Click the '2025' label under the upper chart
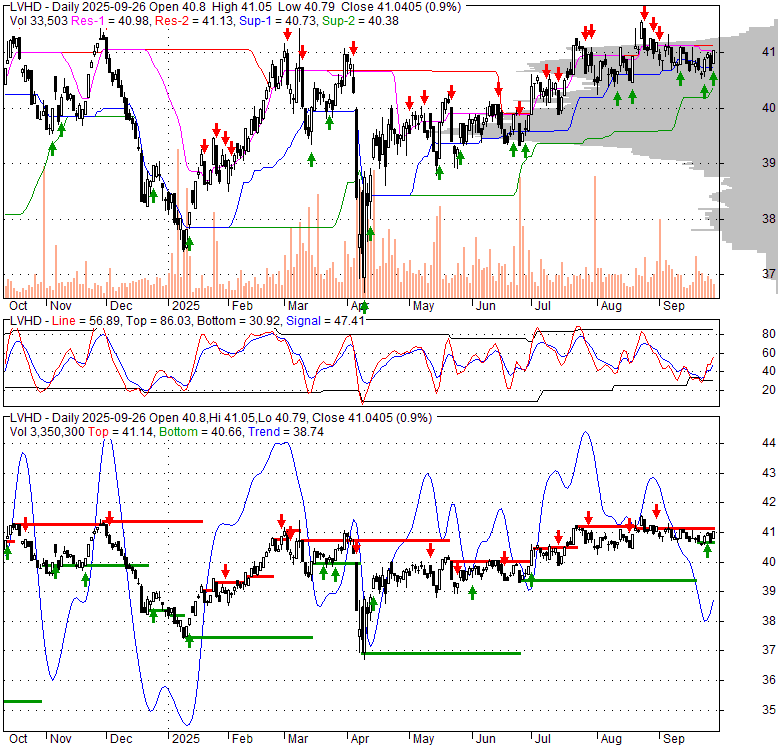The image size is (780, 745). [x=186, y=305]
